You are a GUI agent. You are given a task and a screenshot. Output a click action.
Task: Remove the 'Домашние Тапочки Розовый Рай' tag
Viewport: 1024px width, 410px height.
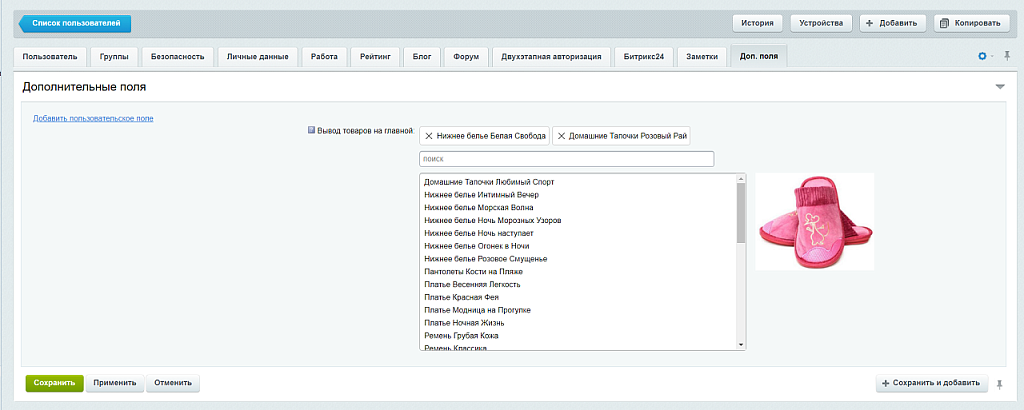[x=561, y=136]
